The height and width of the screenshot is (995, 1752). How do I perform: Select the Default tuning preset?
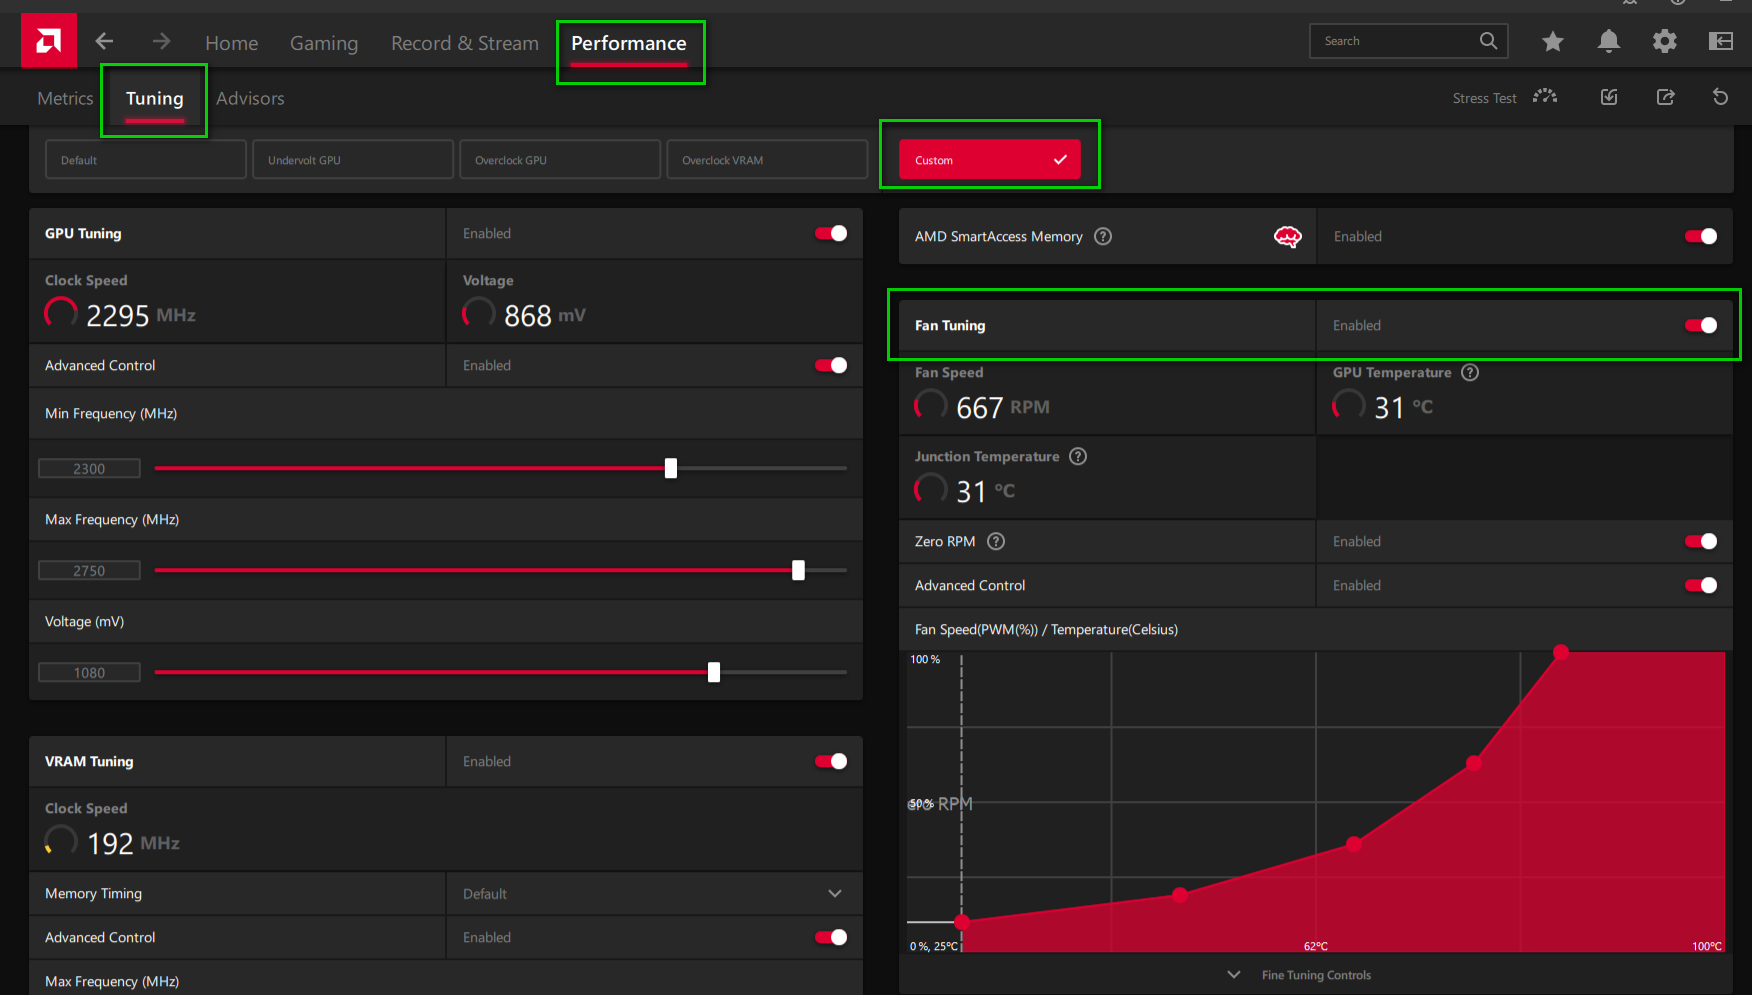pyautogui.click(x=146, y=160)
